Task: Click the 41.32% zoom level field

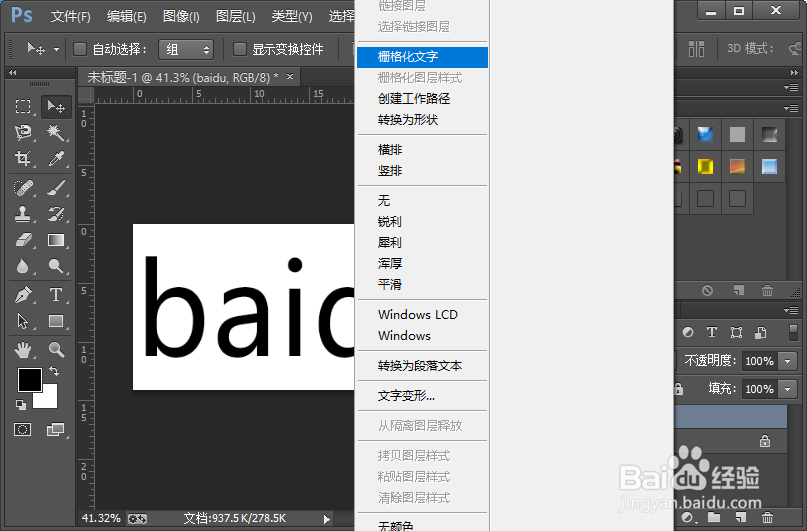Action: tap(101, 518)
